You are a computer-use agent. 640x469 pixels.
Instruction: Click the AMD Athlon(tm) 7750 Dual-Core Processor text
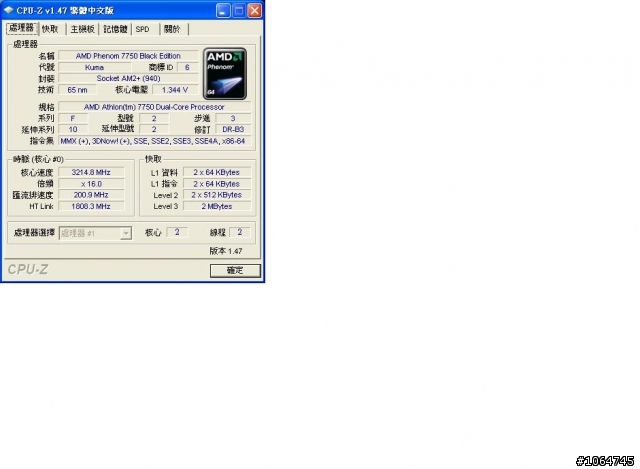coord(154,107)
